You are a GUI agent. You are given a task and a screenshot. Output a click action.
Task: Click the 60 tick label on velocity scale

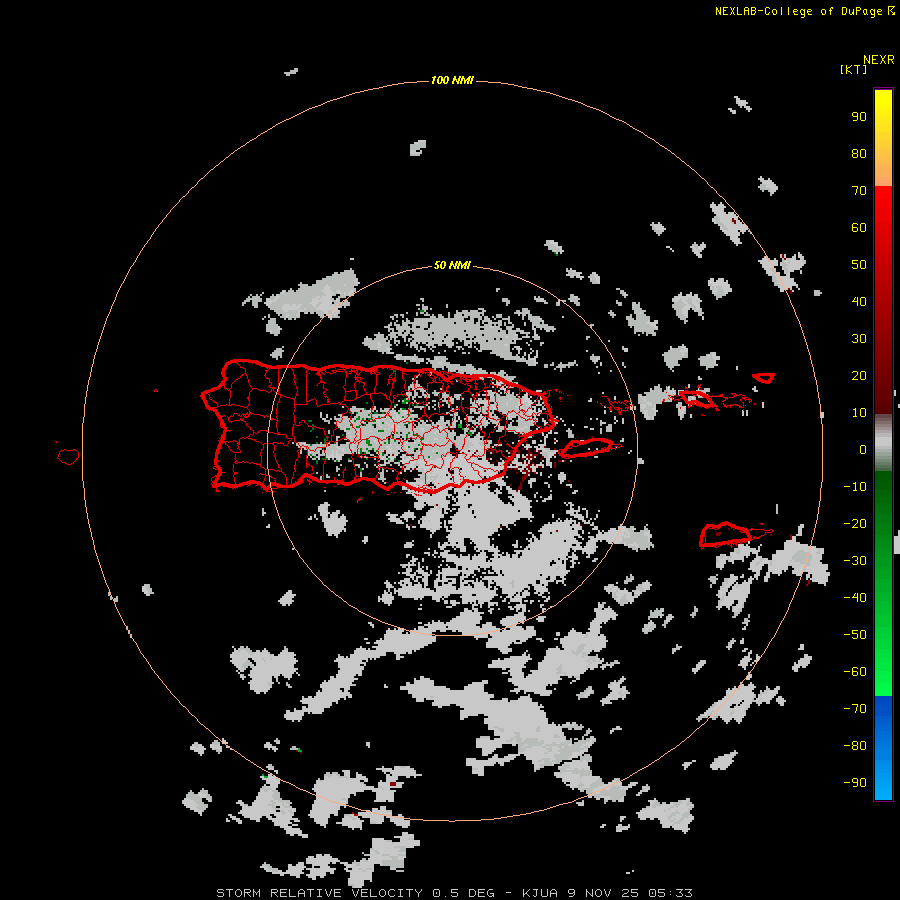tap(859, 227)
